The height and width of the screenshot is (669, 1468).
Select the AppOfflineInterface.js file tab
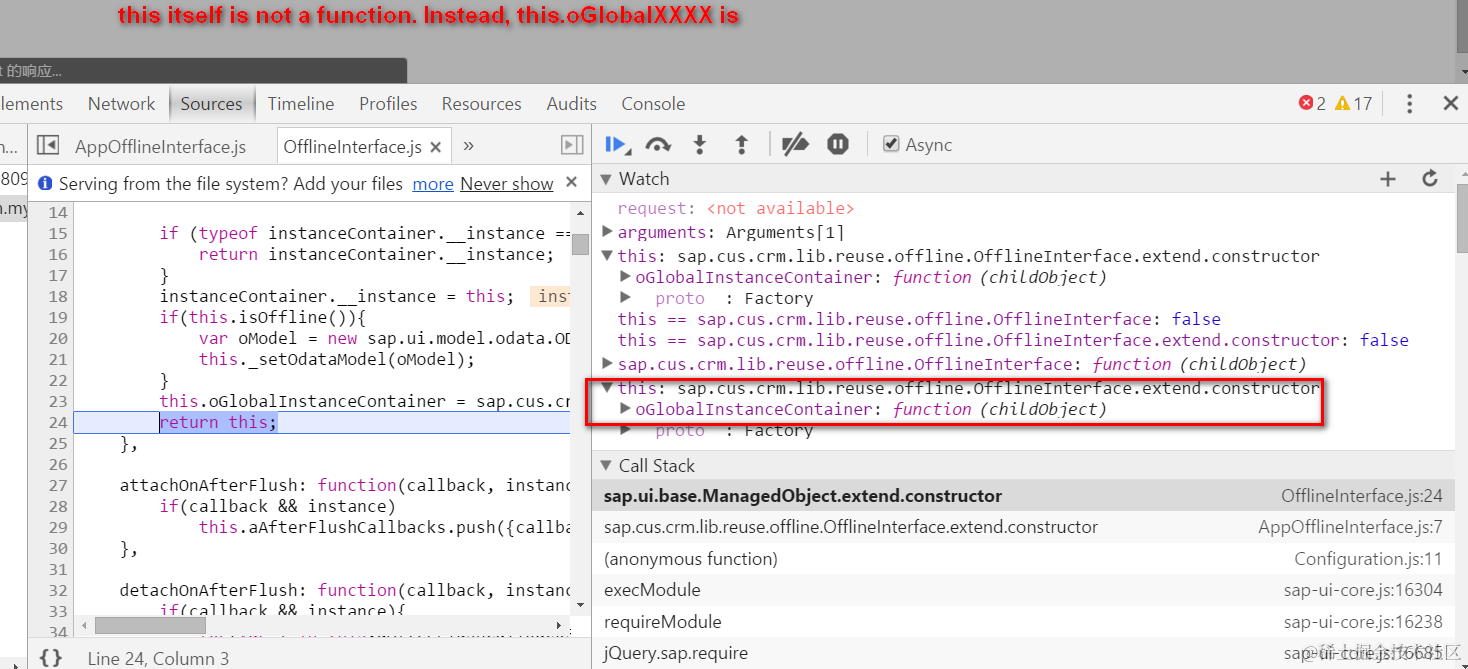click(x=160, y=147)
